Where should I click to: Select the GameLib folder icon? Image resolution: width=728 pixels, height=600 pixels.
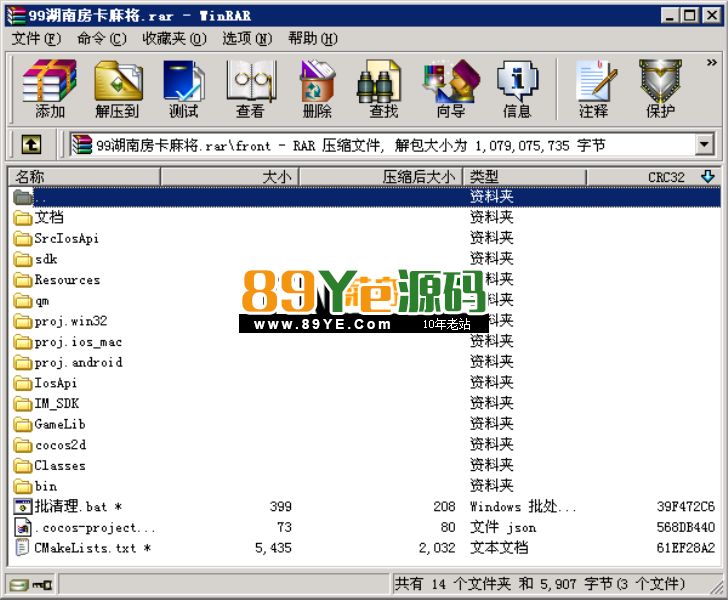22,424
